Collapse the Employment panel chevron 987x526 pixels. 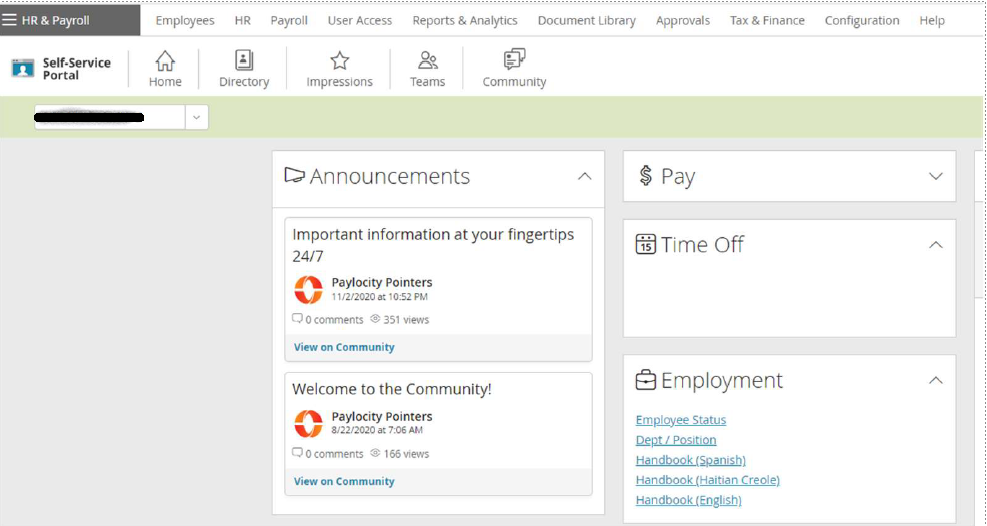pyautogui.click(x=935, y=381)
